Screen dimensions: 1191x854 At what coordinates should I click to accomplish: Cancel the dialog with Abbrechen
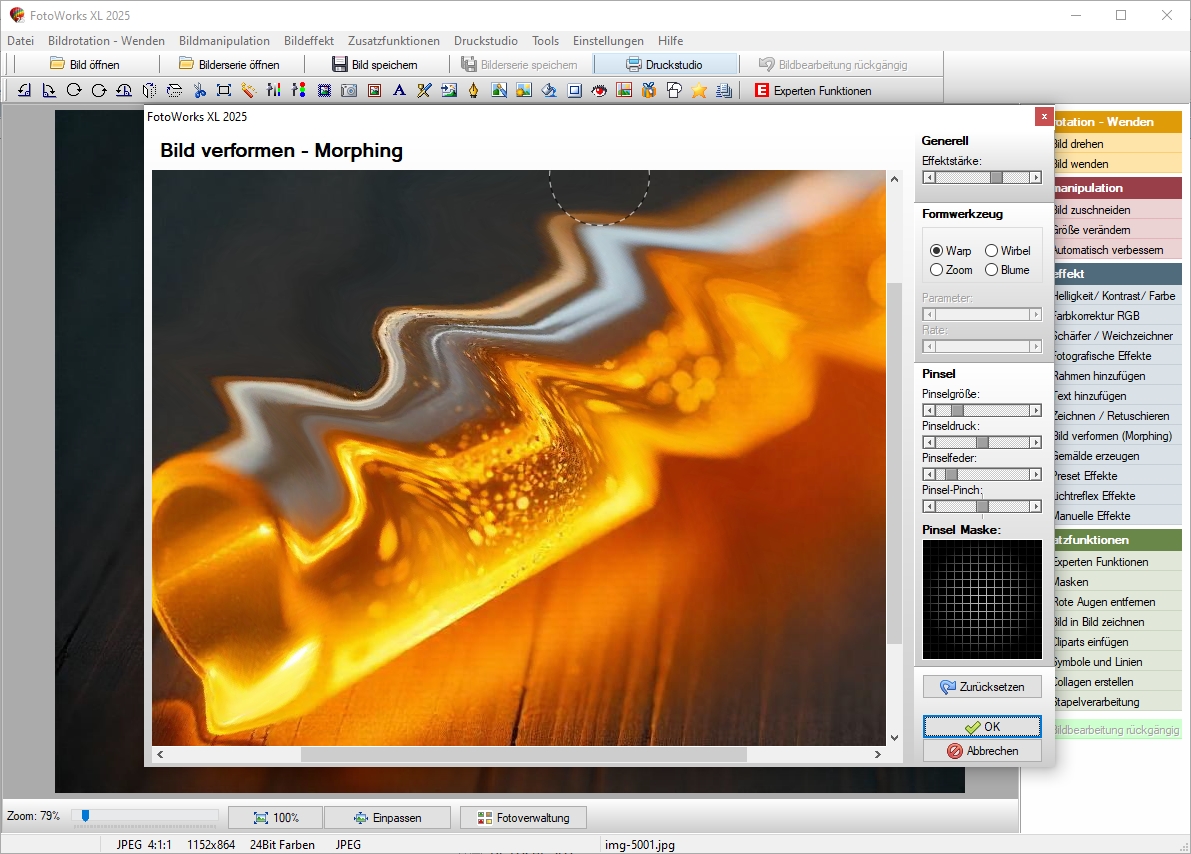tap(982, 751)
